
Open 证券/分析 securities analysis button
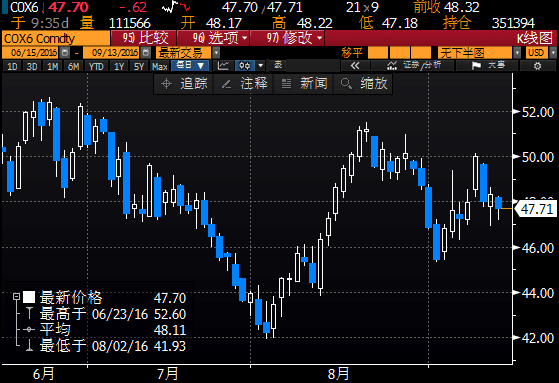pos(413,66)
